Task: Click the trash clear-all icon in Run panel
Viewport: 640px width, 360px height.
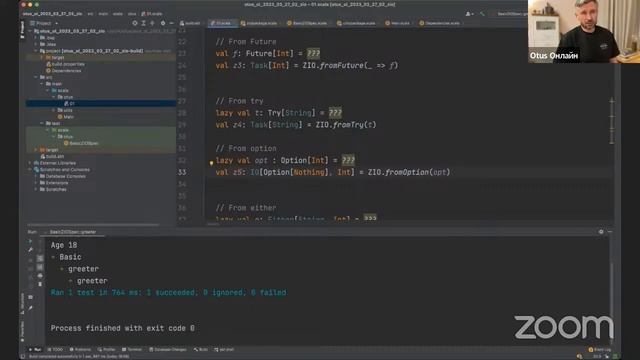Action: (x=40, y=284)
